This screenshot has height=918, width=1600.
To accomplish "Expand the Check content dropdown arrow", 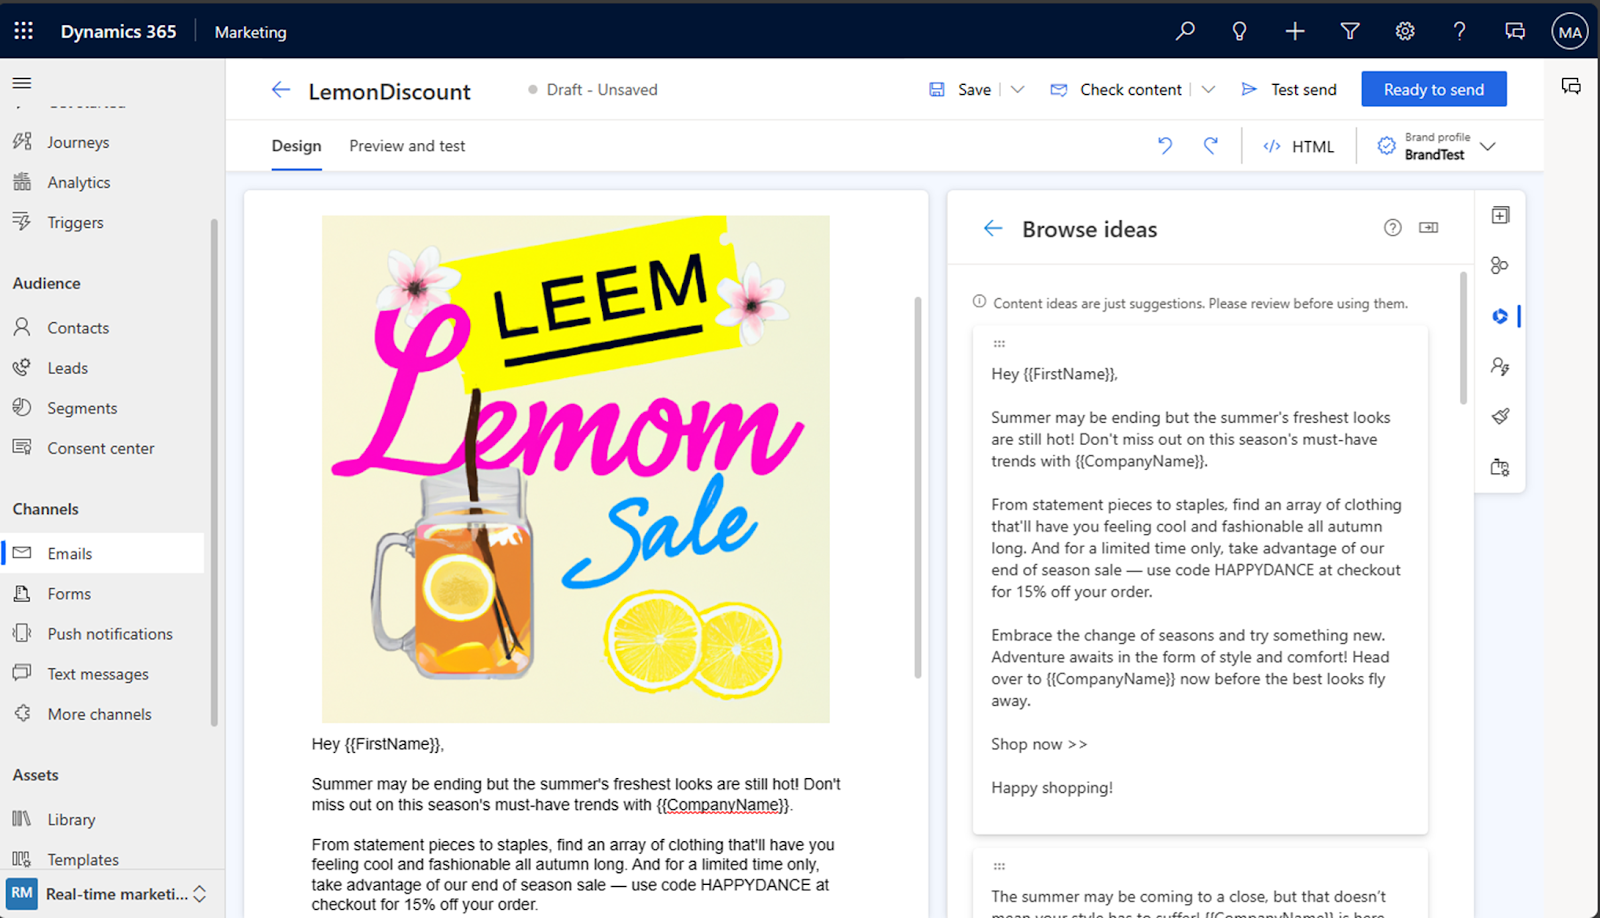I will tap(1208, 90).
